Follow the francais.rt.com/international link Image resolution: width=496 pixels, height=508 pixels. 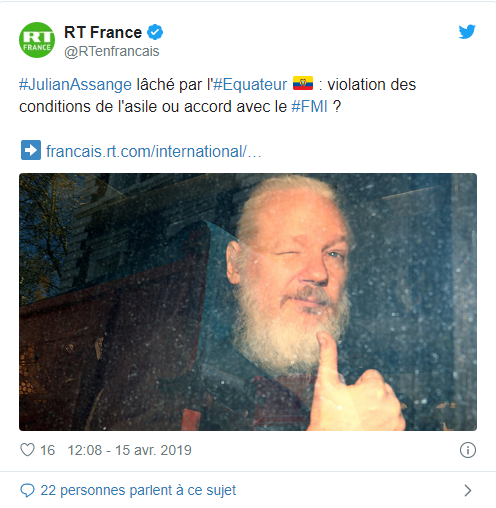pyautogui.click(x=154, y=151)
